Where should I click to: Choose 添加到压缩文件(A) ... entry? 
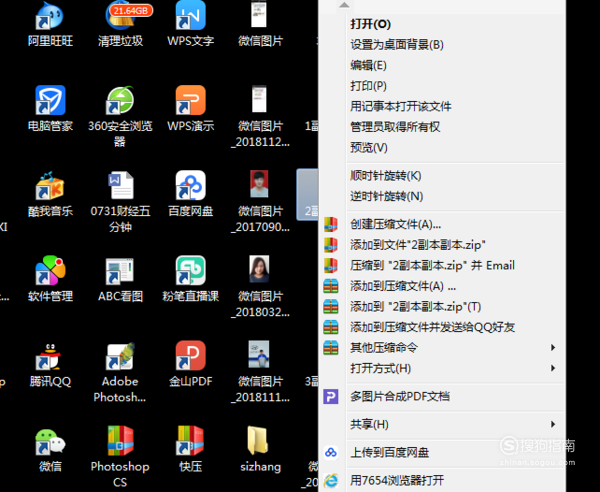pos(442,286)
